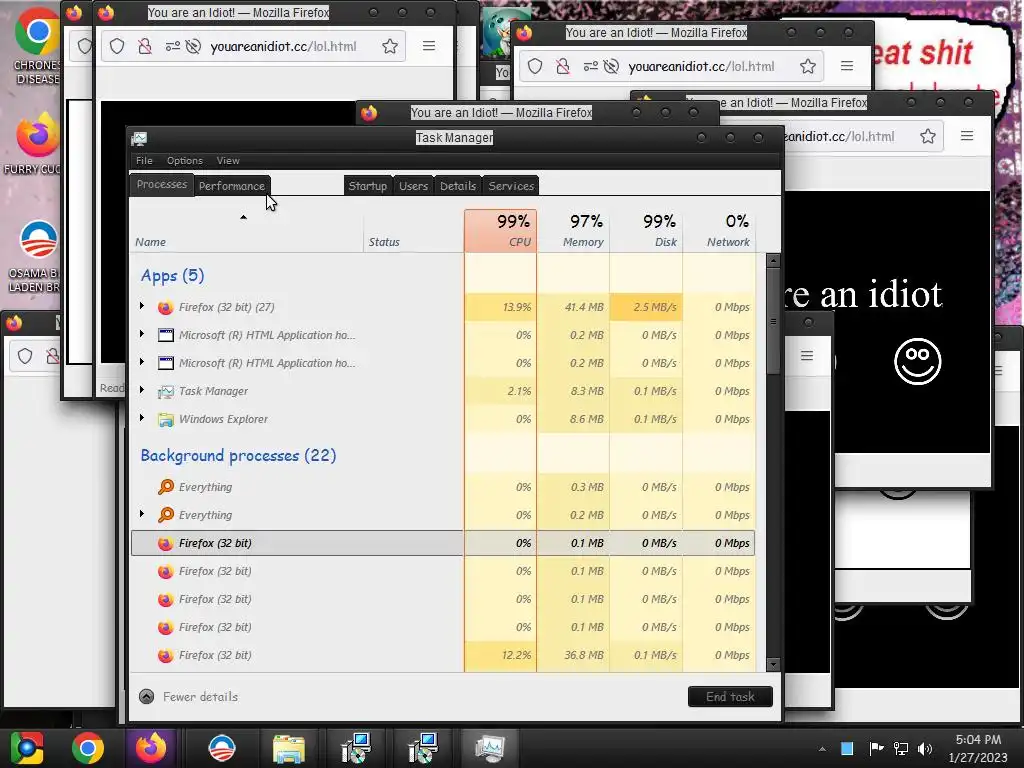Open hamburger menu in top-right Firefox window
Screen dimensions: 1024x768
pyautogui.click(x=847, y=66)
